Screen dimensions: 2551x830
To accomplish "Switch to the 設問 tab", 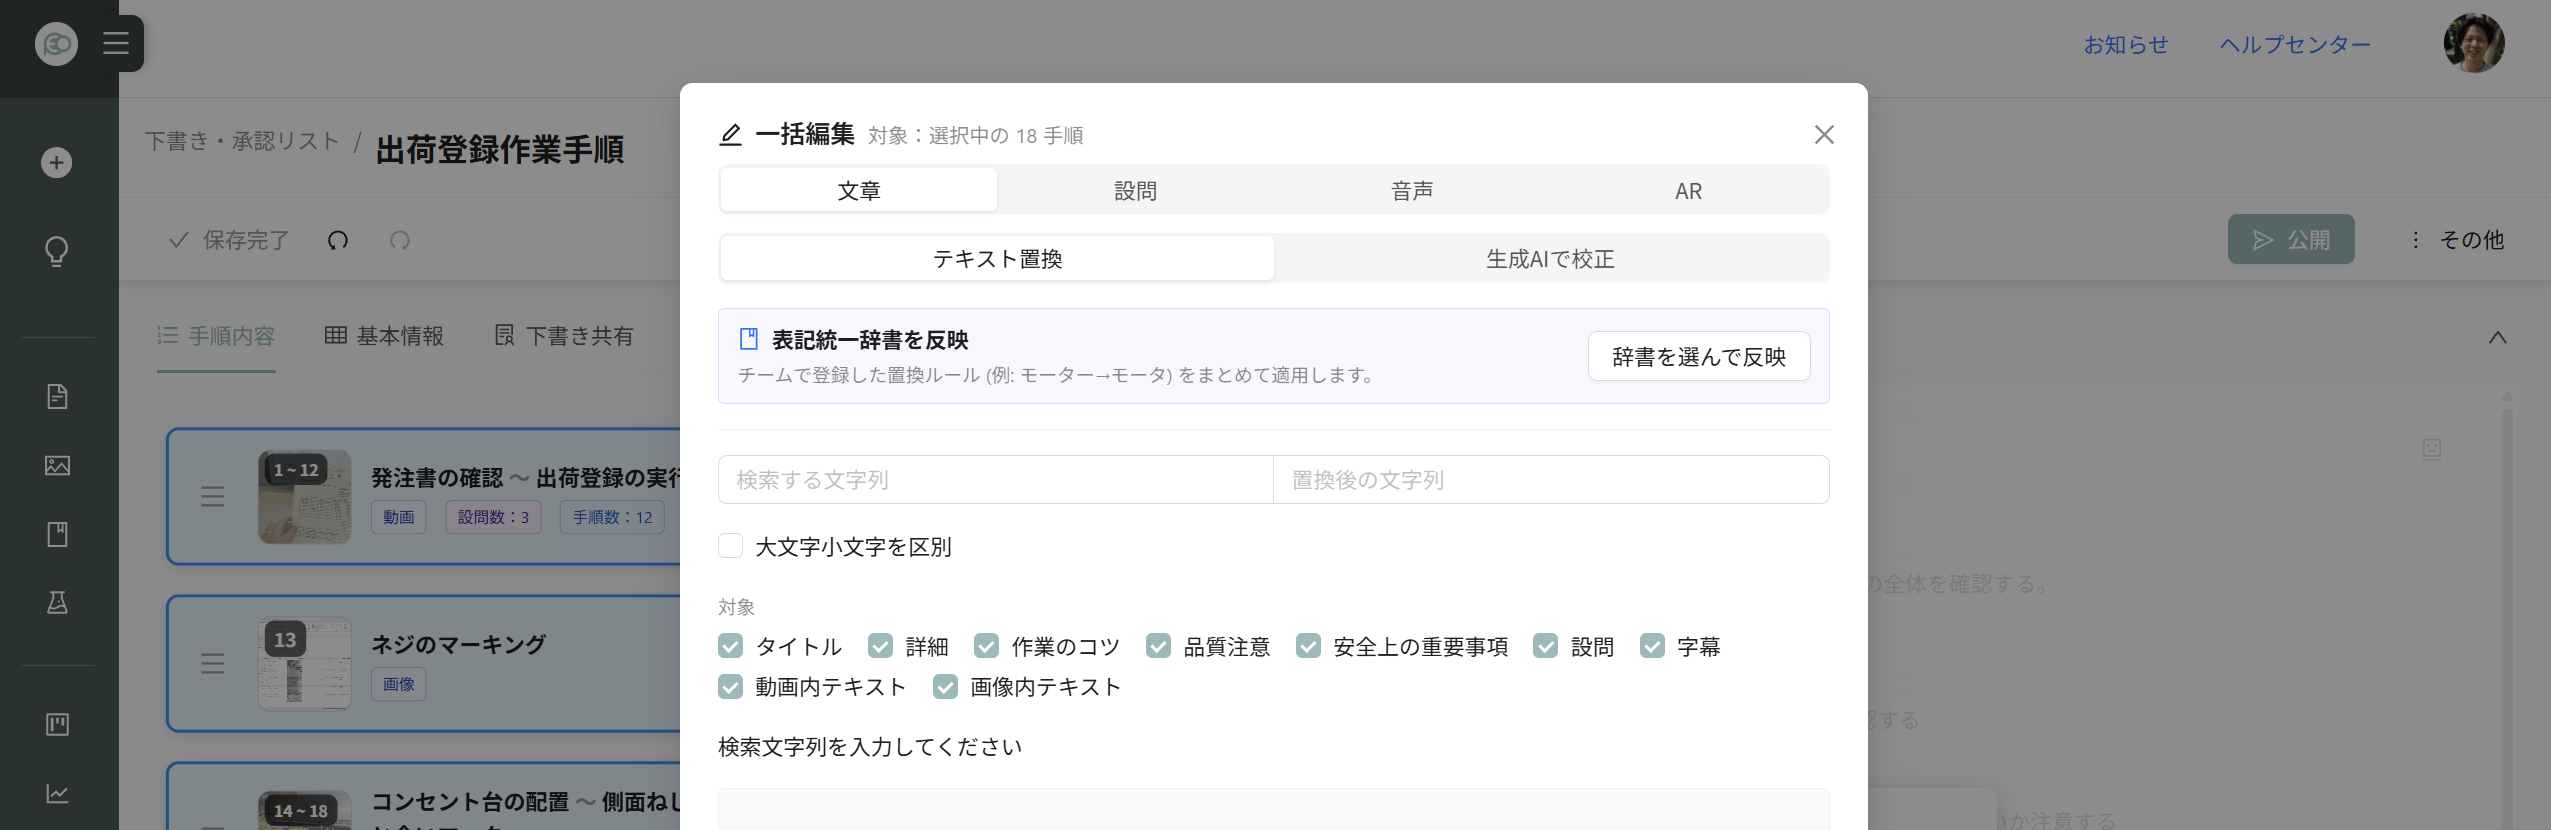I will [x=1135, y=190].
